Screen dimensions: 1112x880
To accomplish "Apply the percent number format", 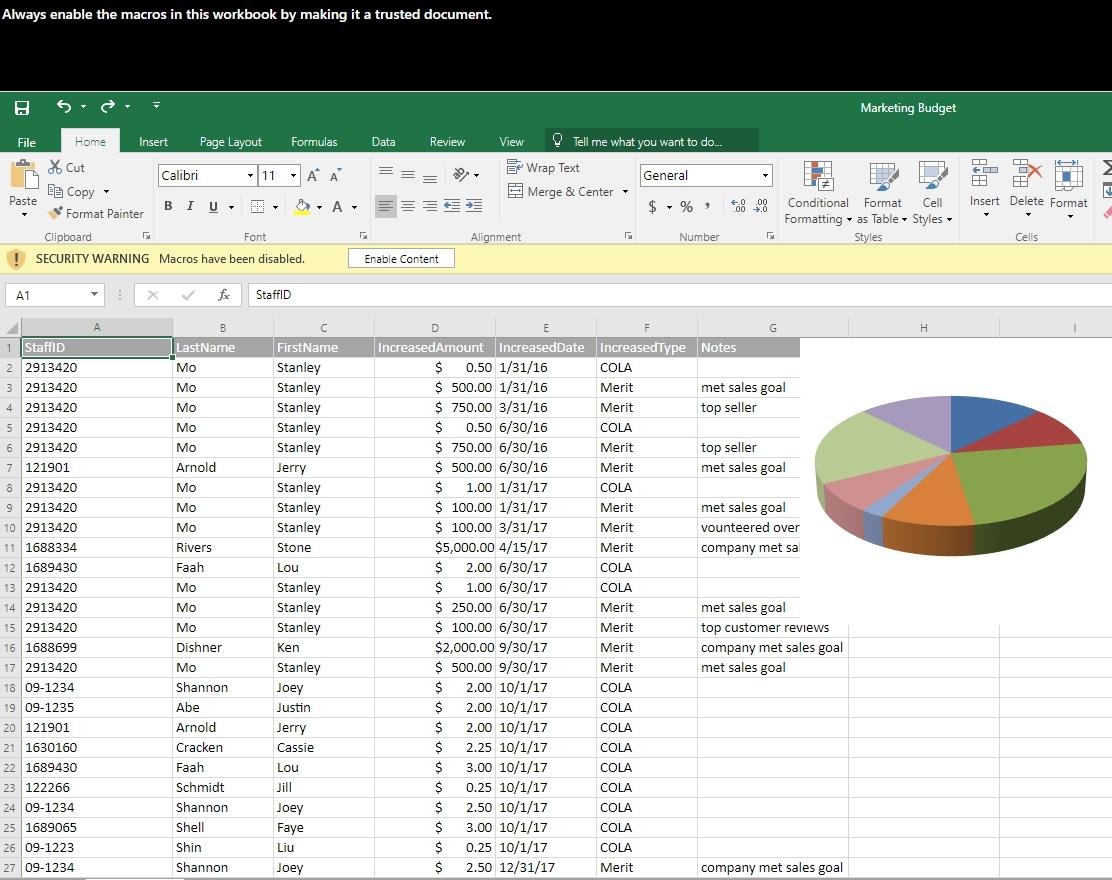I will point(686,207).
